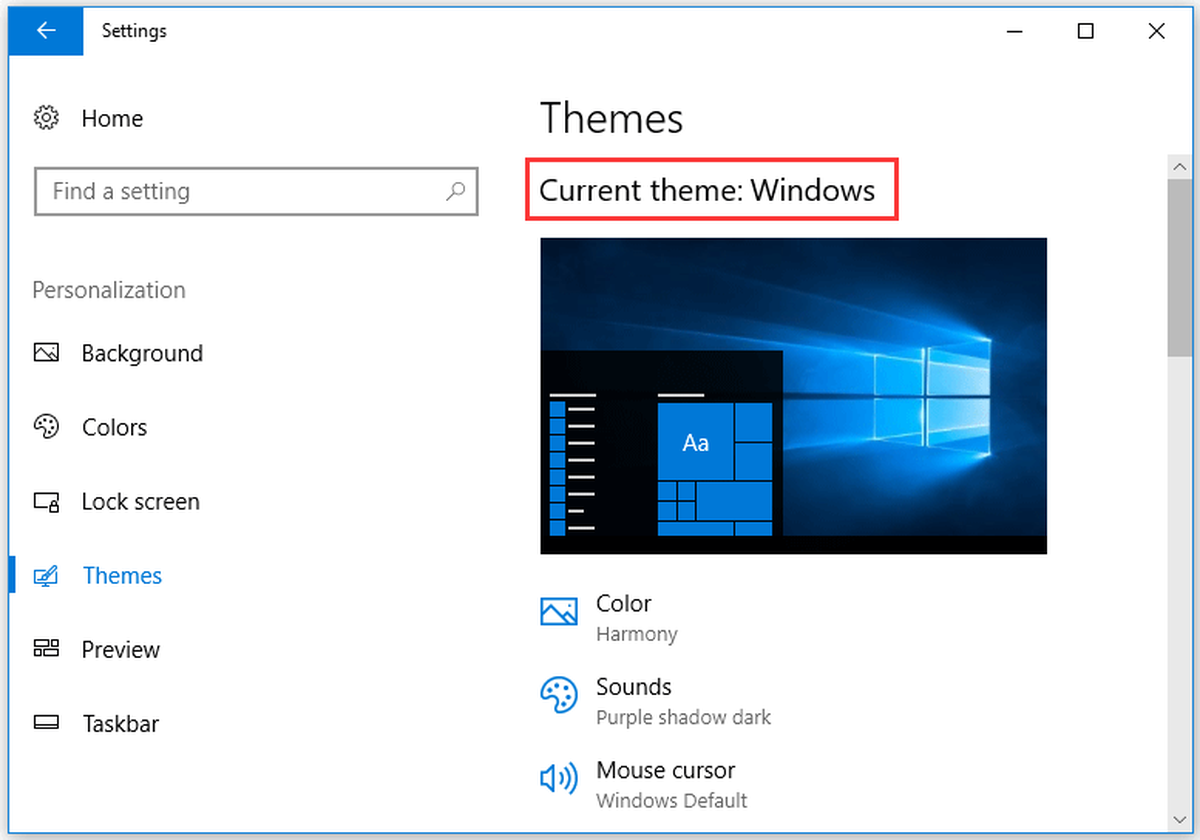Click the Taskbar icon in sidebar
The image size is (1200, 840).
click(x=46, y=723)
